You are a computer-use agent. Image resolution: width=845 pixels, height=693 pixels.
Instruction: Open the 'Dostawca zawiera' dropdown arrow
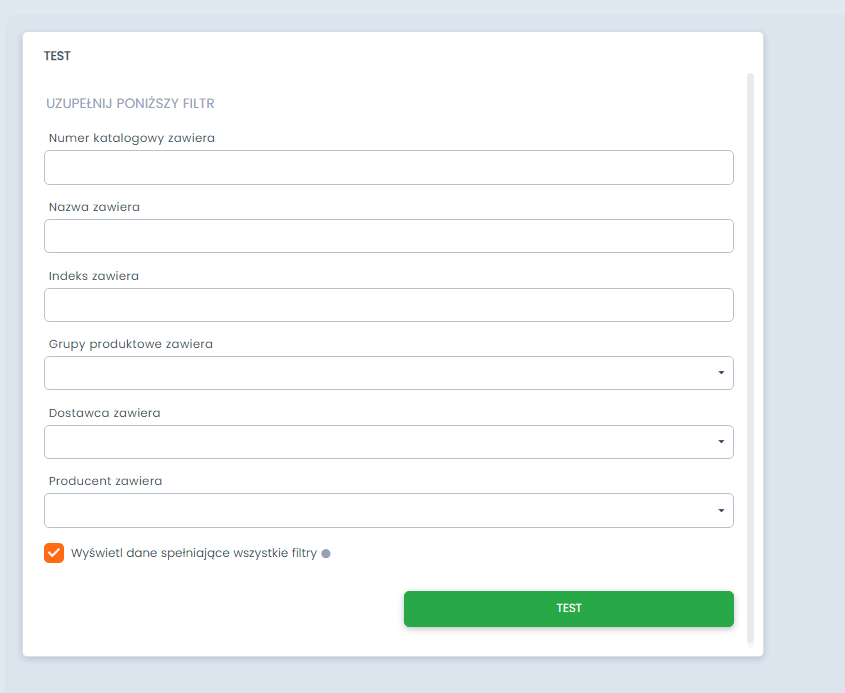(x=721, y=442)
